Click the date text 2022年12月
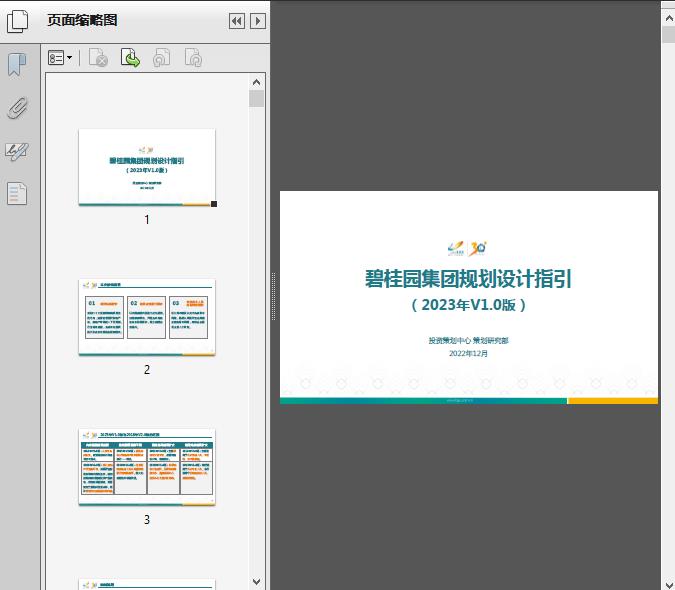675x590 pixels. click(468, 353)
